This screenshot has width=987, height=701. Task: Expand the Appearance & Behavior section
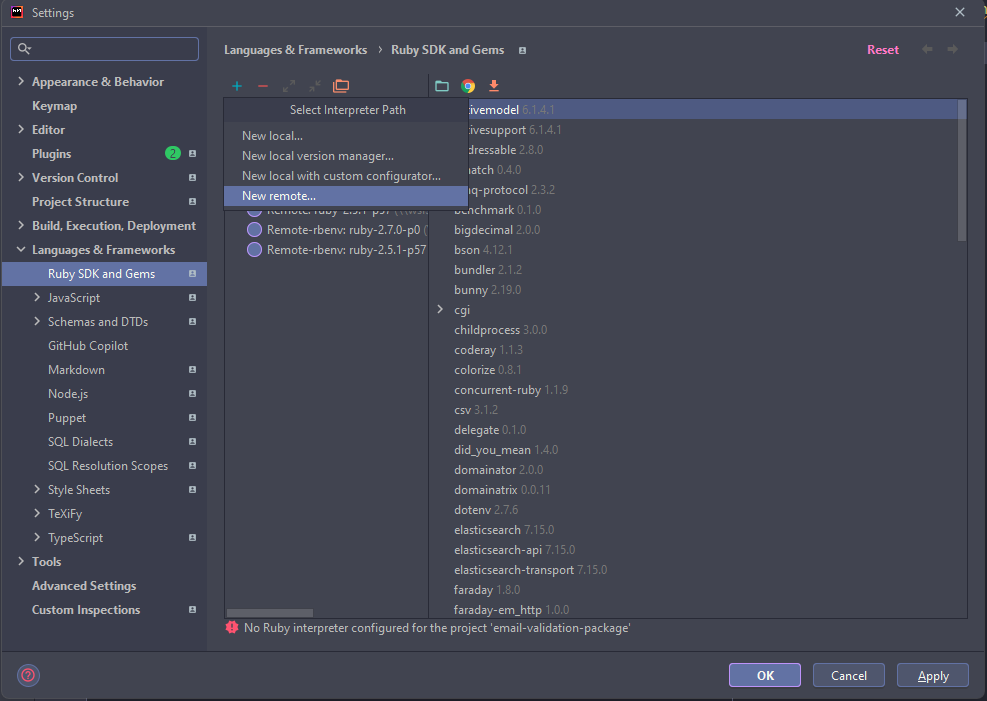pyautogui.click(x=22, y=81)
